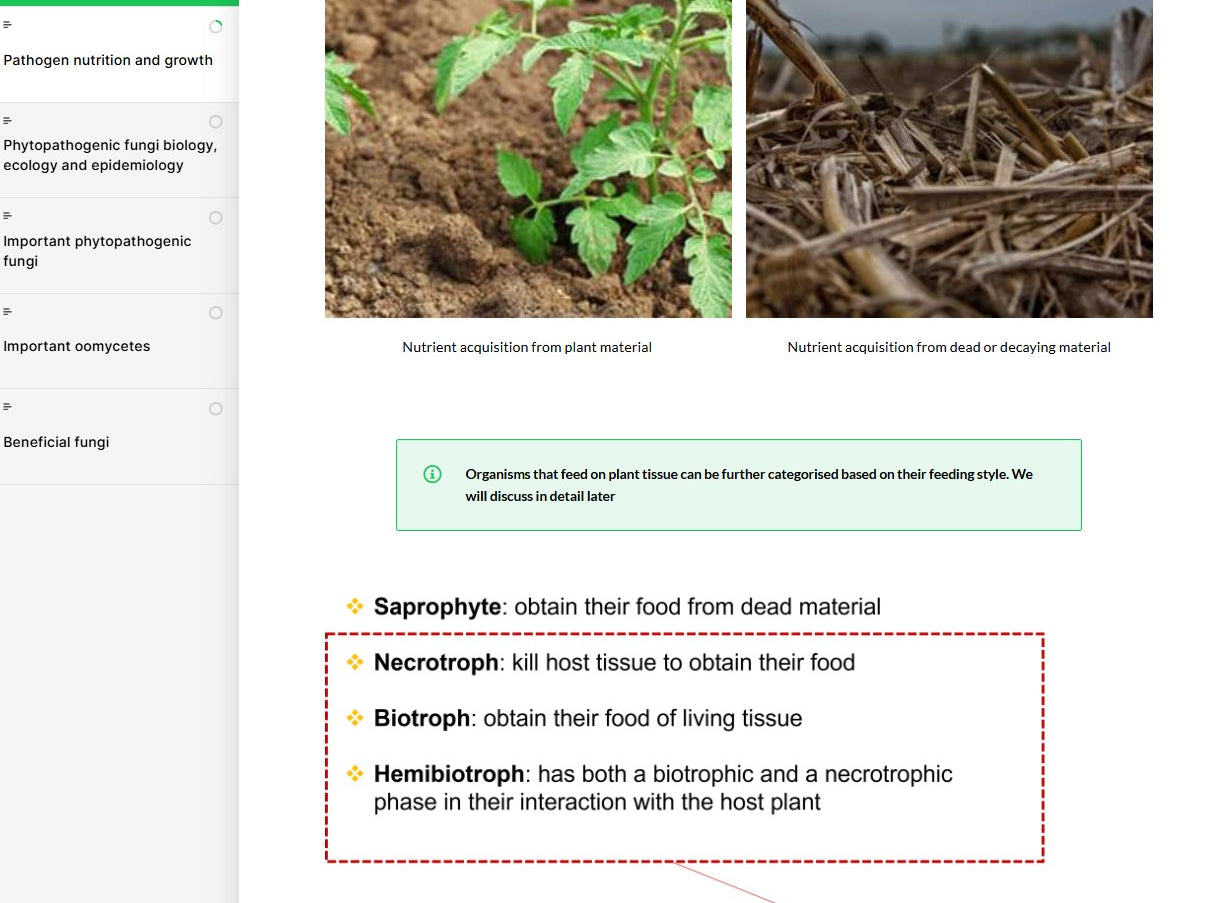Open the "Important oomycetes" lesson
Image resolution: width=1205 pixels, height=903 pixels.
76,345
